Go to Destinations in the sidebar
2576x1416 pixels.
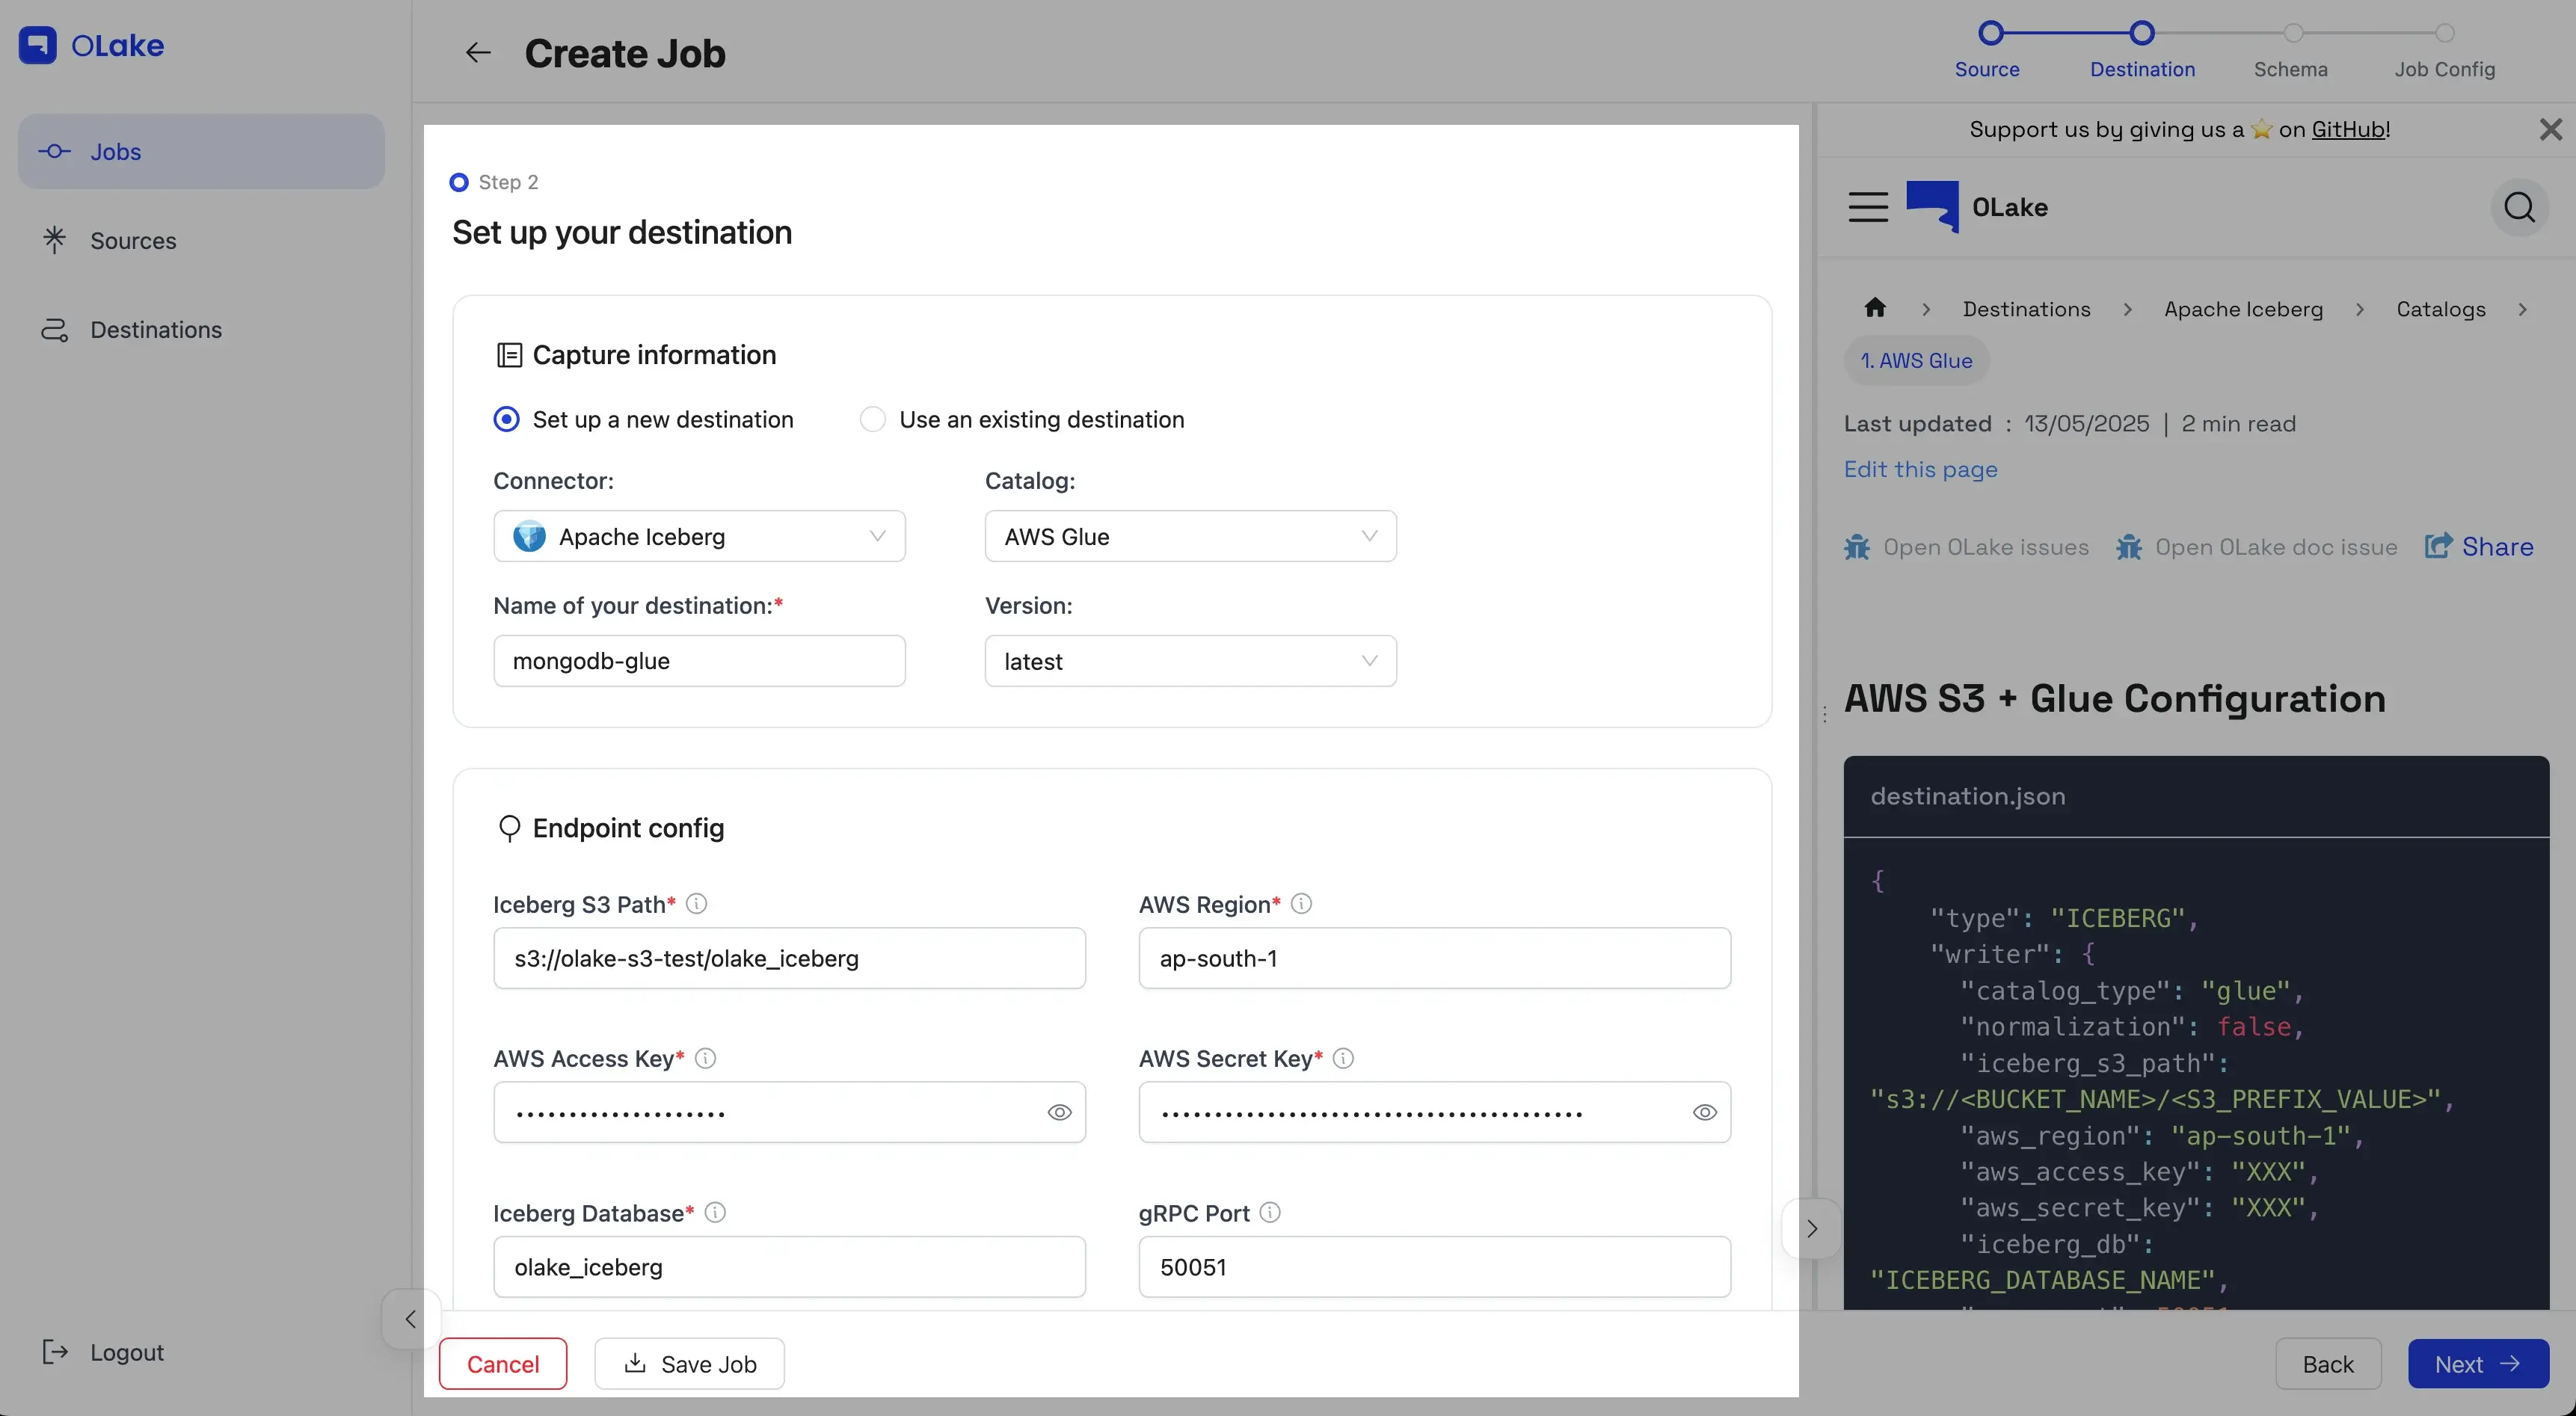click(x=155, y=329)
